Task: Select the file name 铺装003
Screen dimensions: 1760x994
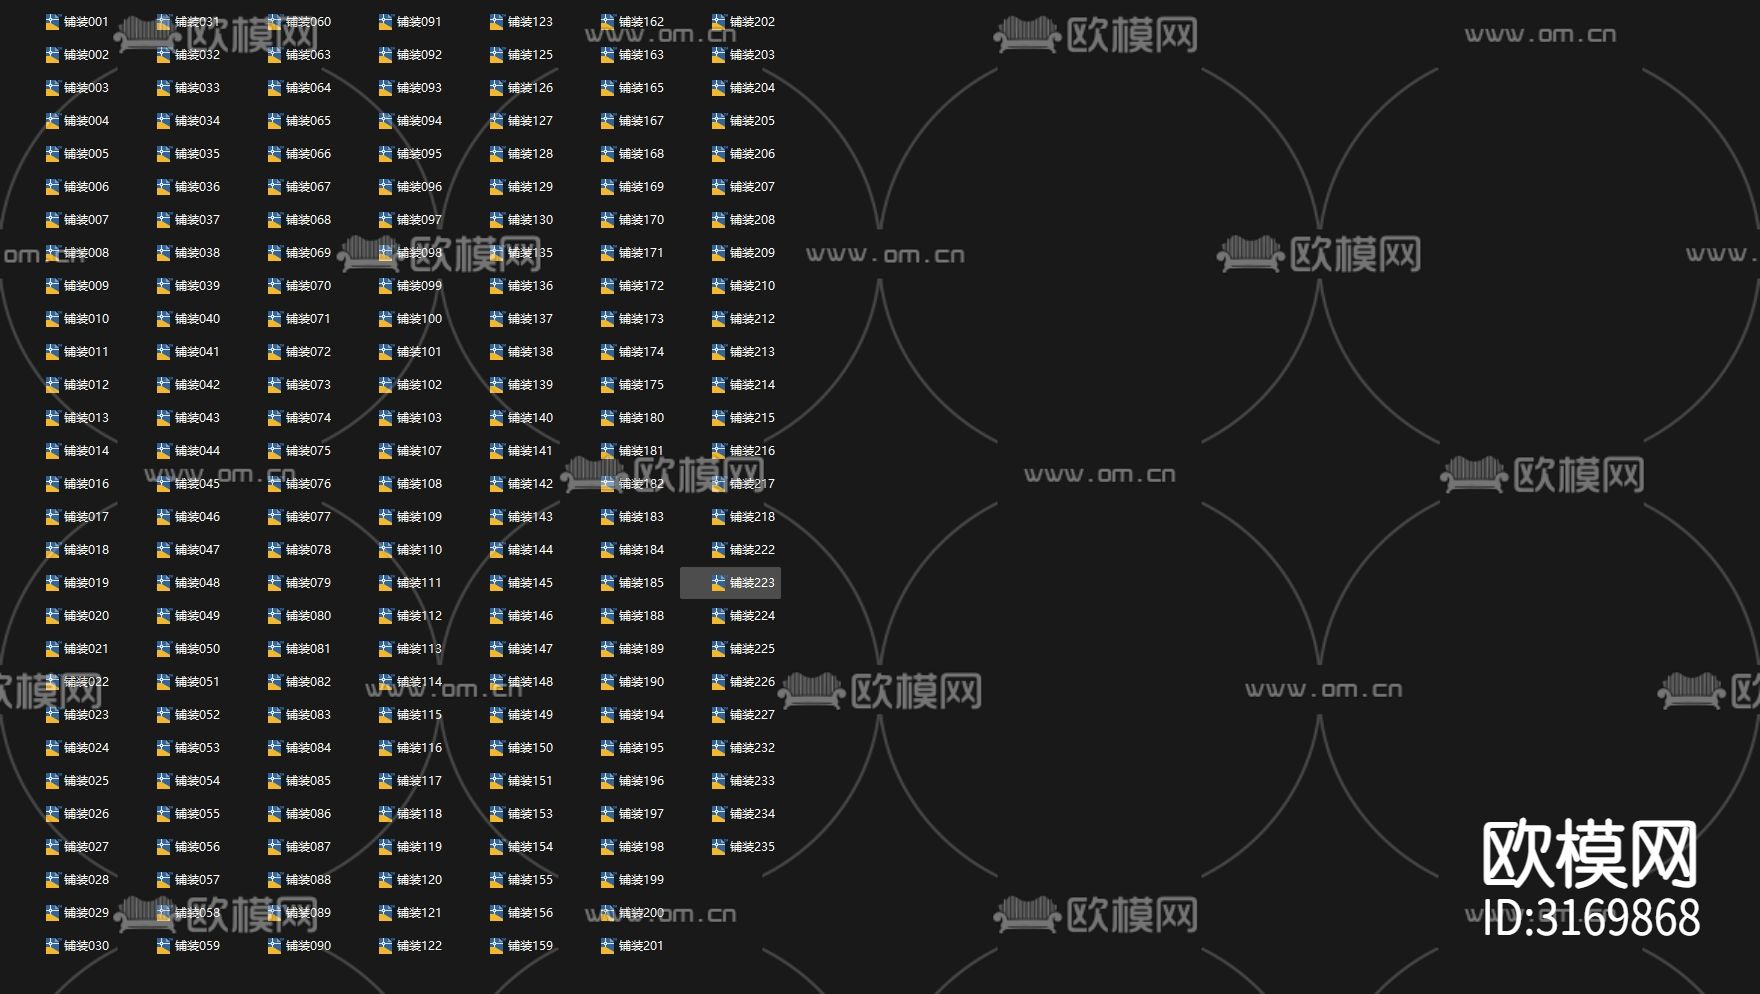Action: [87, 88]
